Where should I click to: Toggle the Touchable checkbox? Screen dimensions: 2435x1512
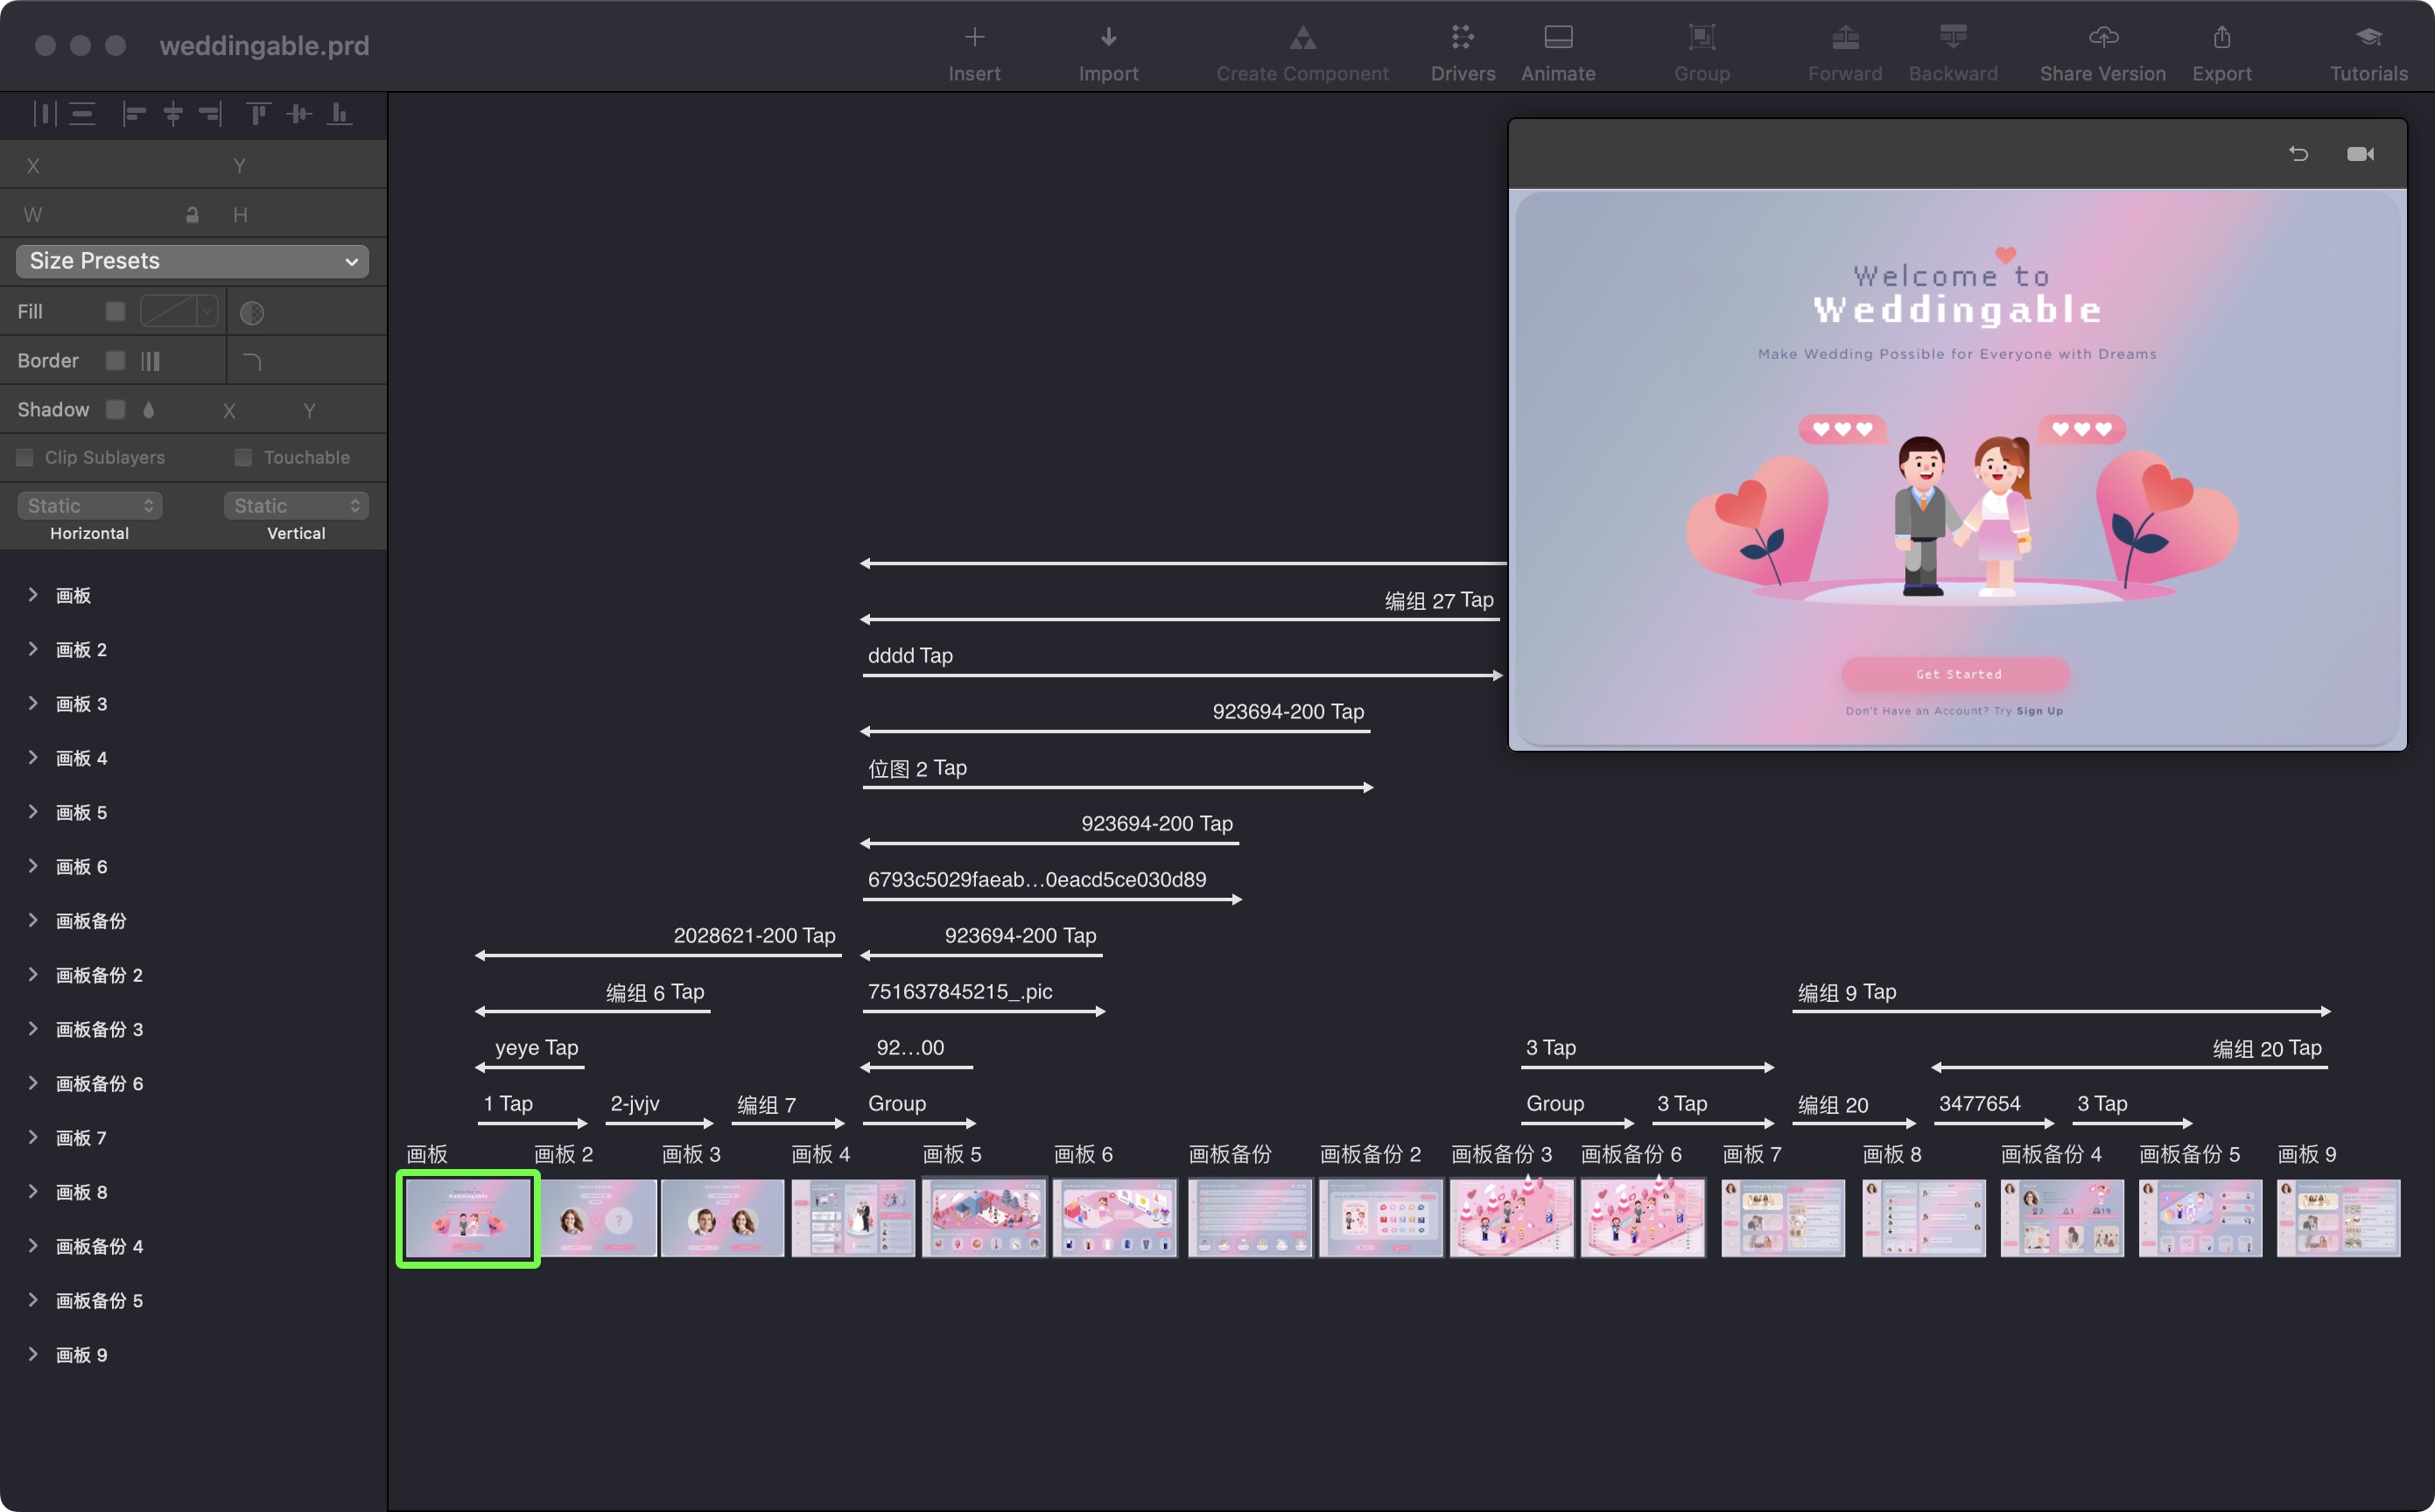point(243,458)
